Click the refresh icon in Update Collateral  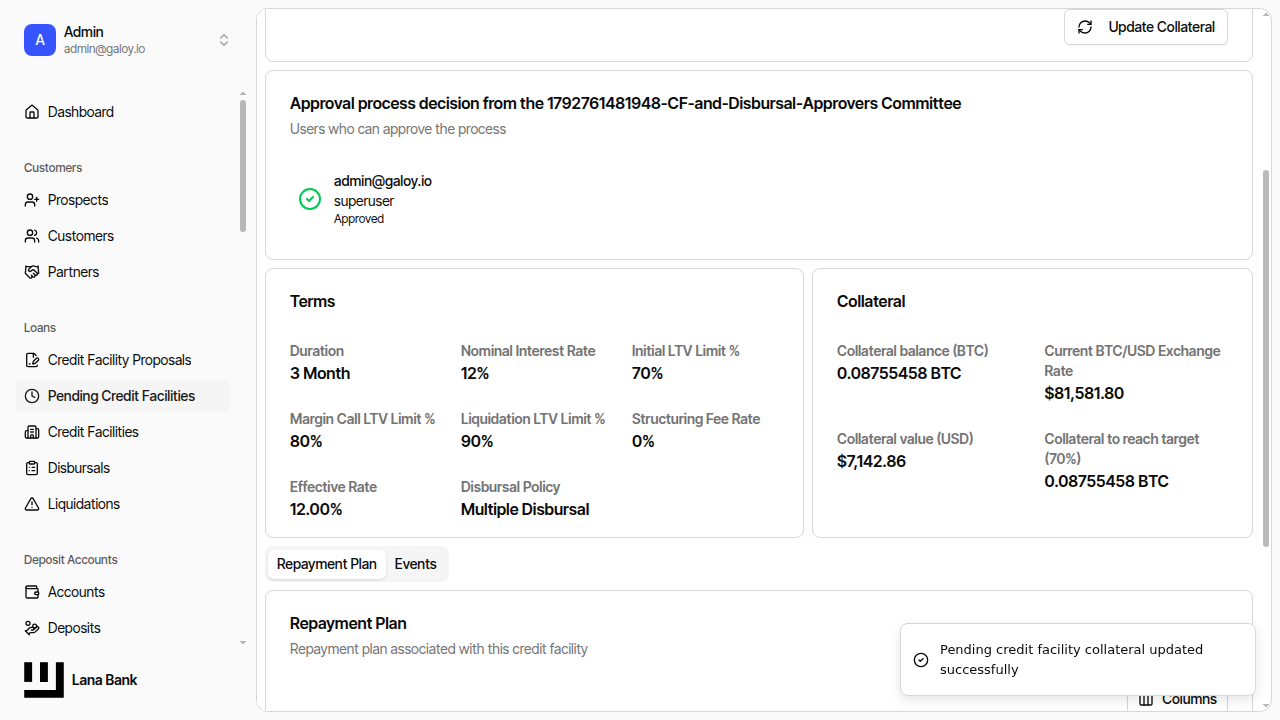pyautogui.click(x=1085, y=27)
